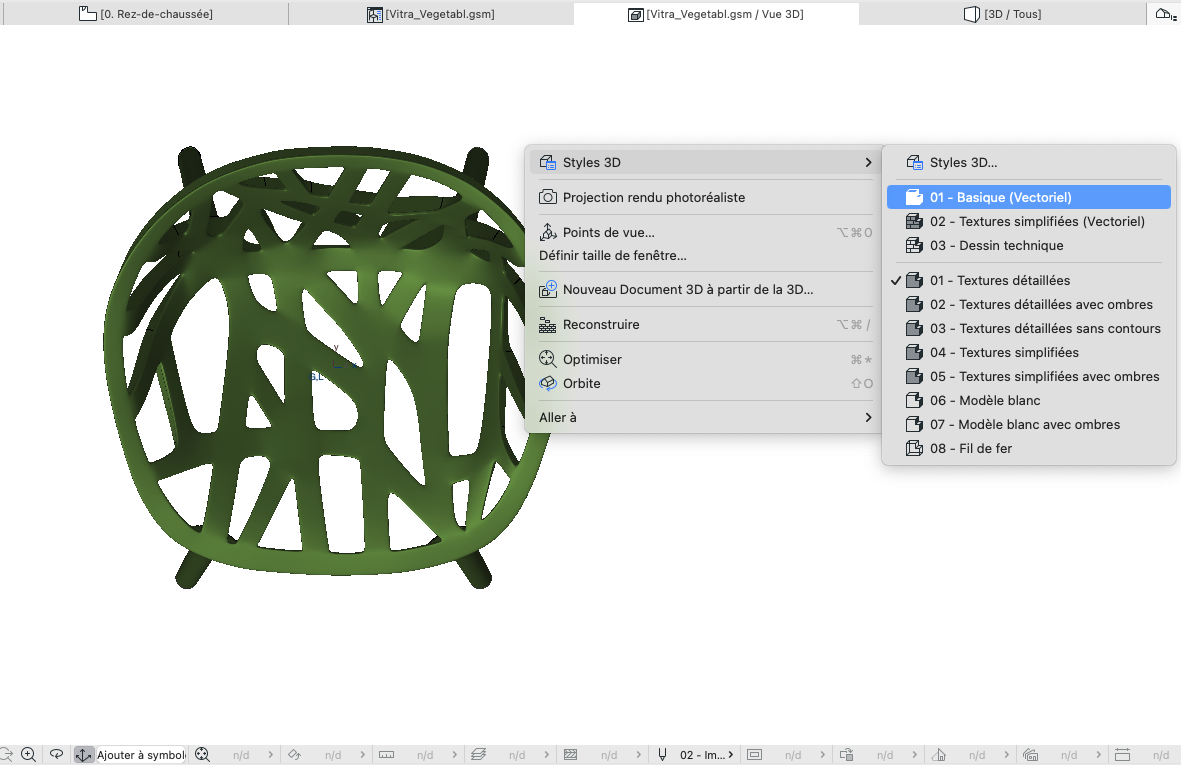Click the partial structure display icon
This screenshot has width=1181, height=765.
pos(570,754)
